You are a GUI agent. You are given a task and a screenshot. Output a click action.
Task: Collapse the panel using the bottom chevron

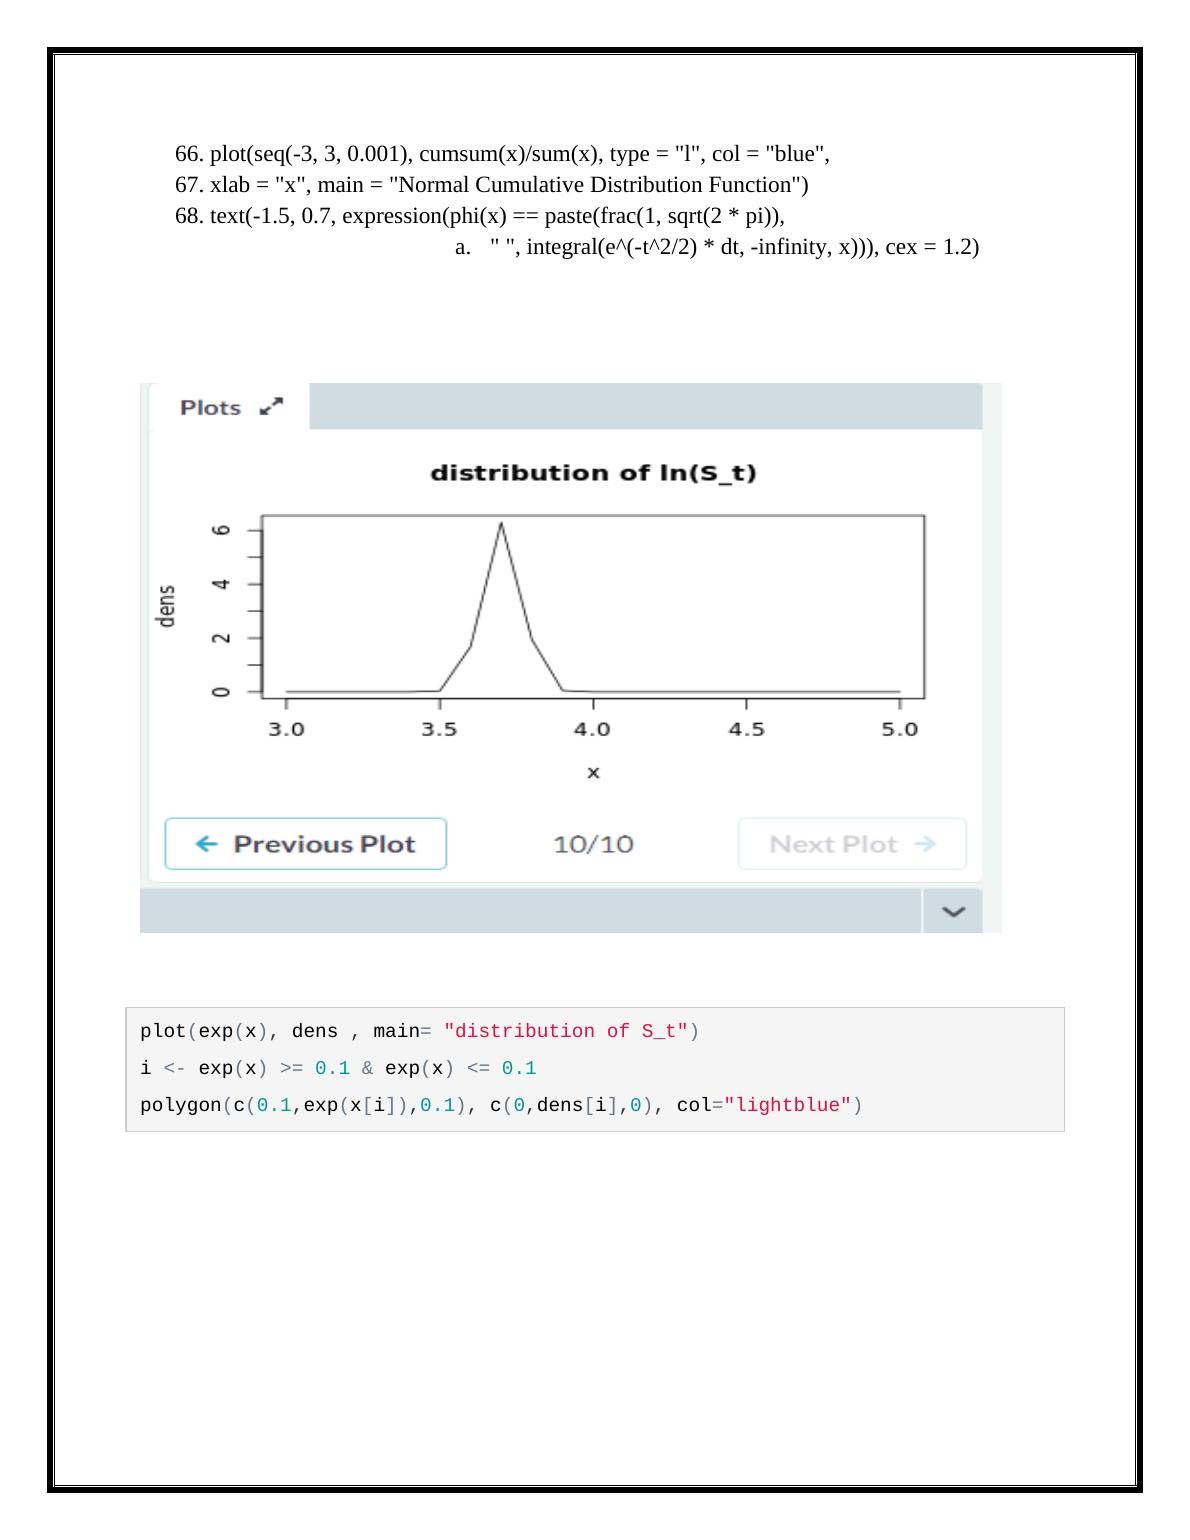tap(953, 911)
